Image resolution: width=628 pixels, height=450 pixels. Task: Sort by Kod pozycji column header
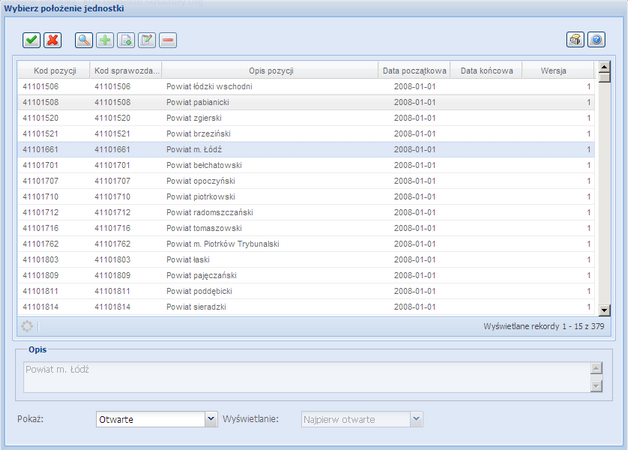pos(54,71)
